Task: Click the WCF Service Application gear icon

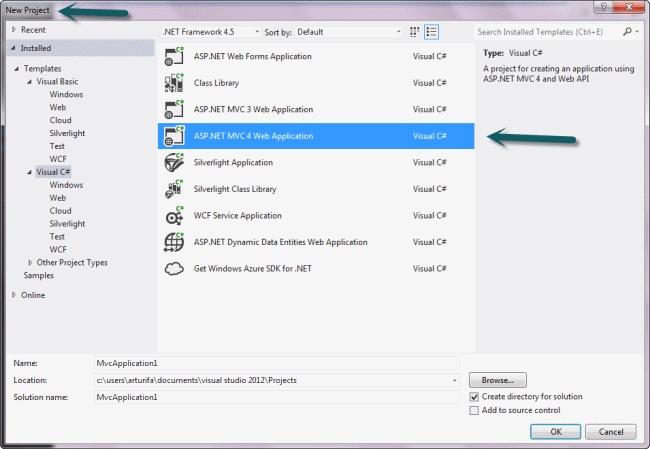Action: (174, 216)
